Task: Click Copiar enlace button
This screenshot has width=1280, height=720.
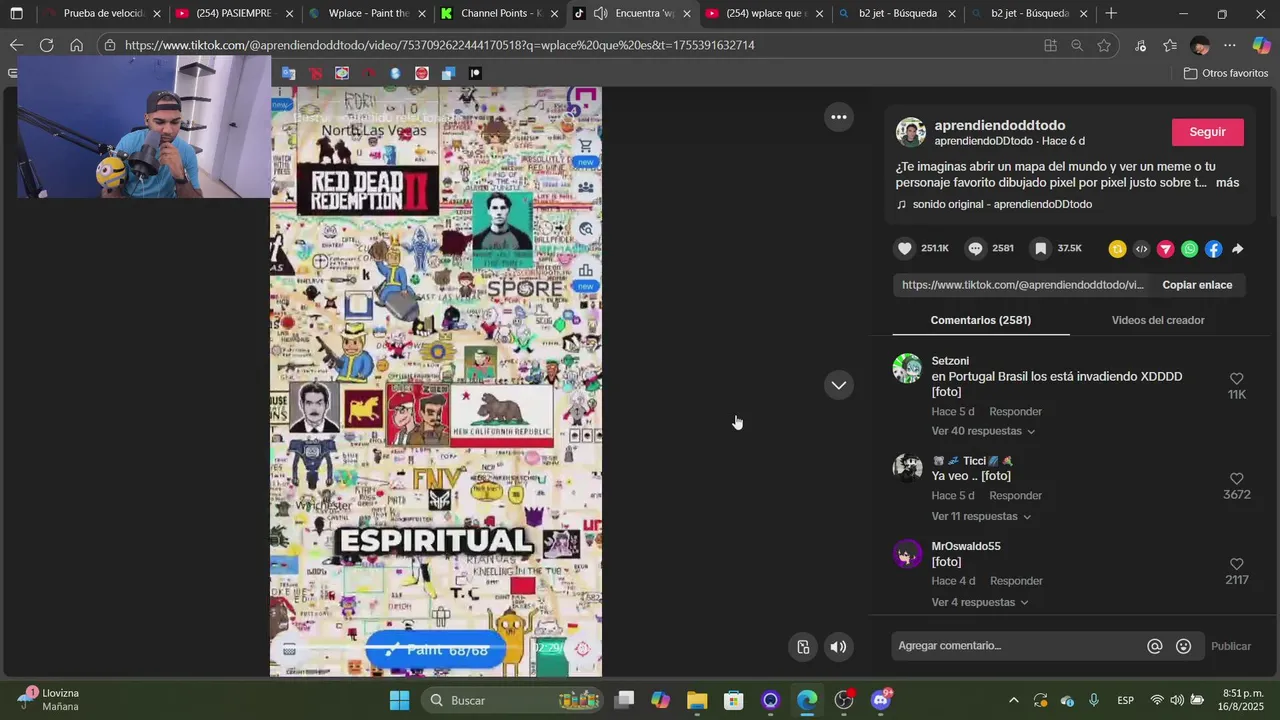Action: 1197,285
